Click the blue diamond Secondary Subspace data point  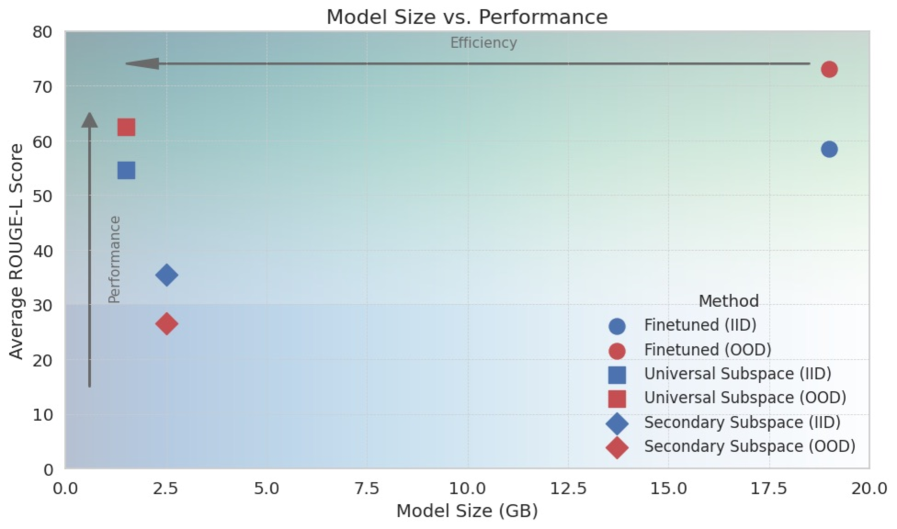click(167, 275)
